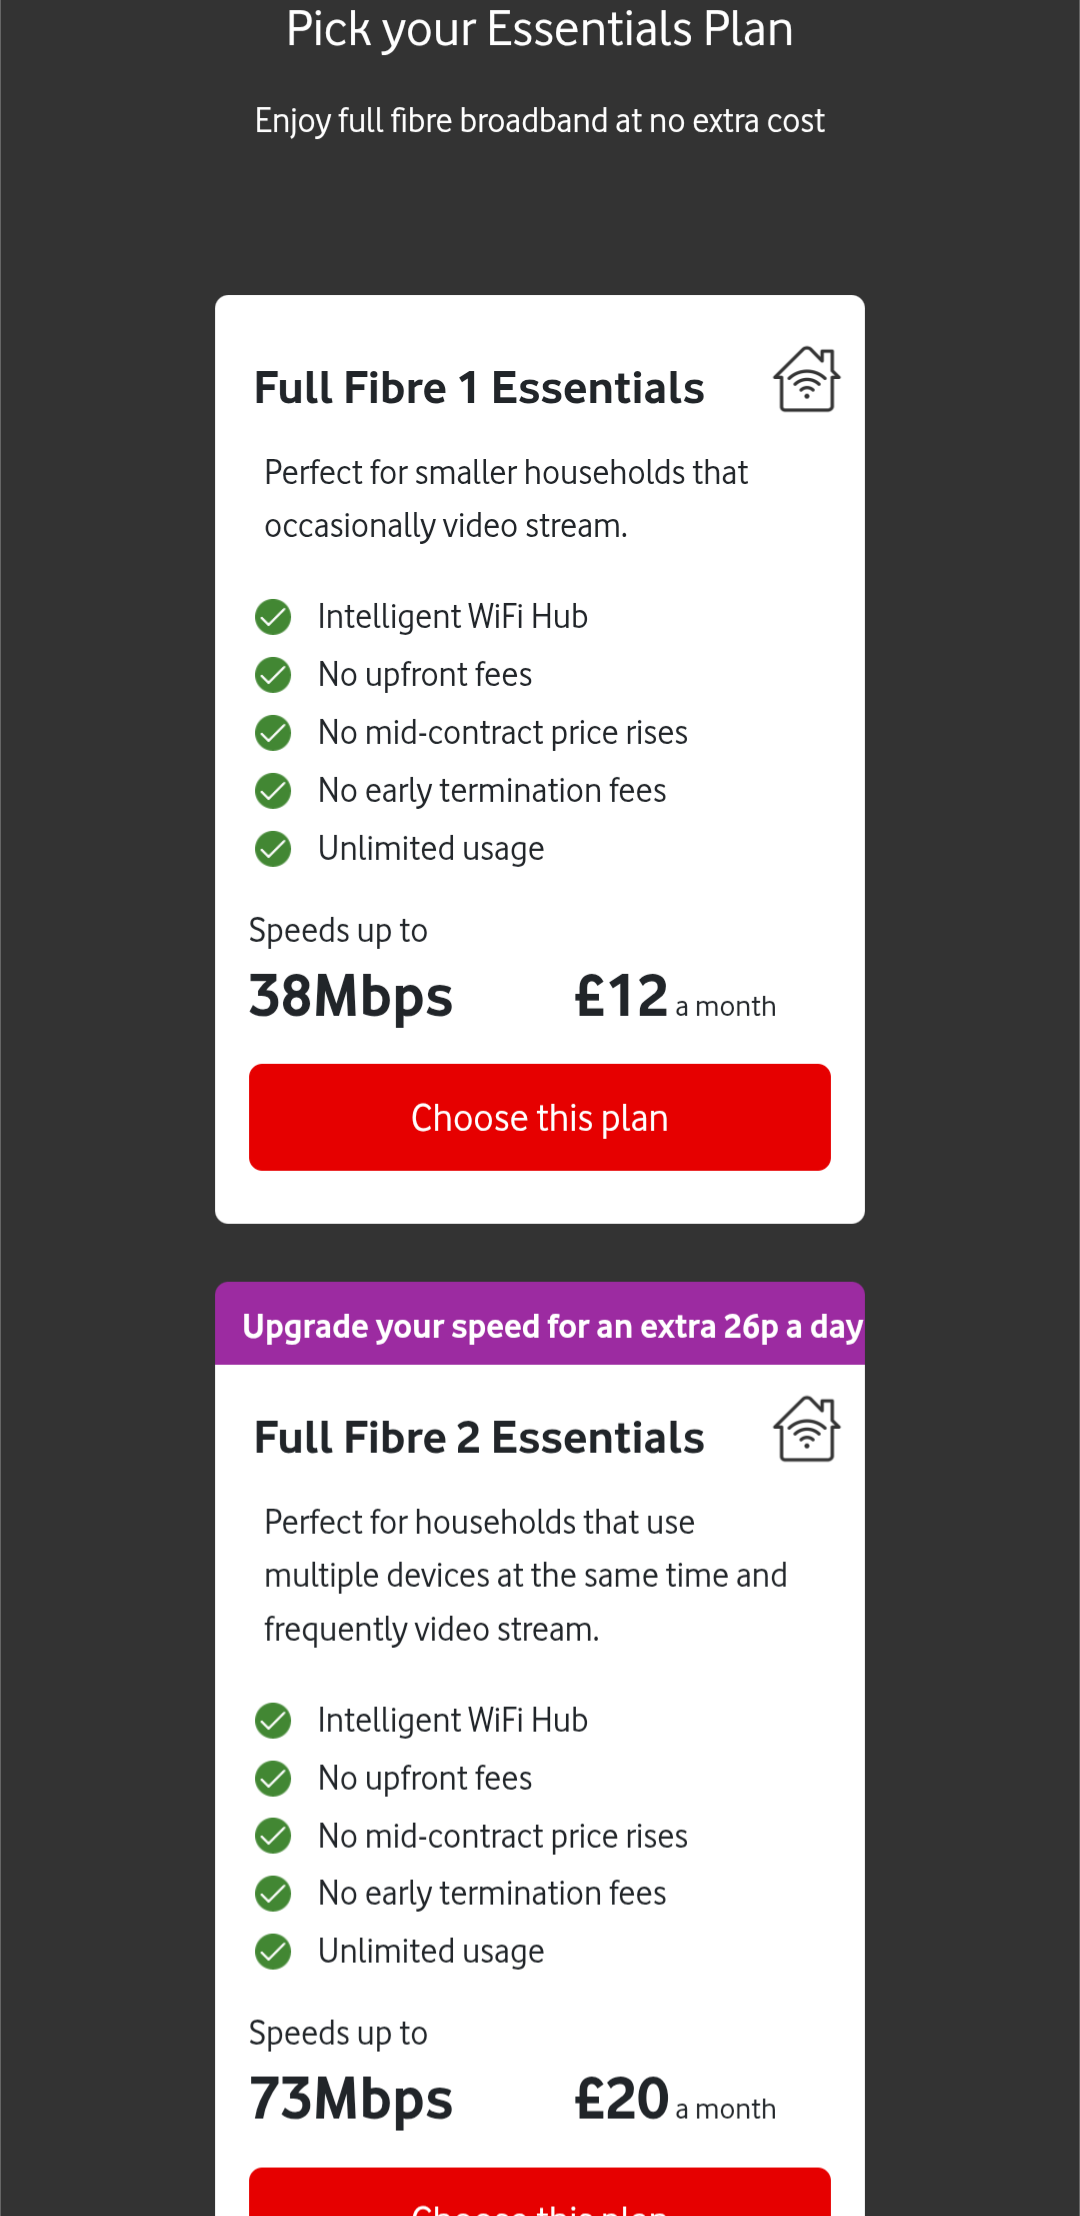Click the 73Mbps speed text
Image resolution: width=1080 pixels, height=2216 pixels.
[x=351, y=2099]
